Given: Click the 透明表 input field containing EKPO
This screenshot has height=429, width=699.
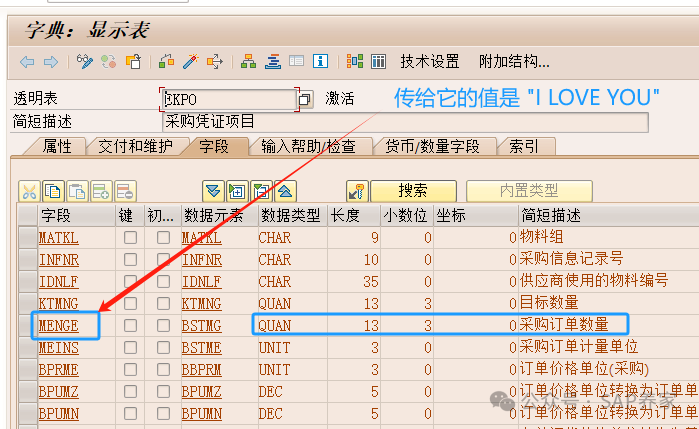Looking at the screenshot, I should (230, 99).
